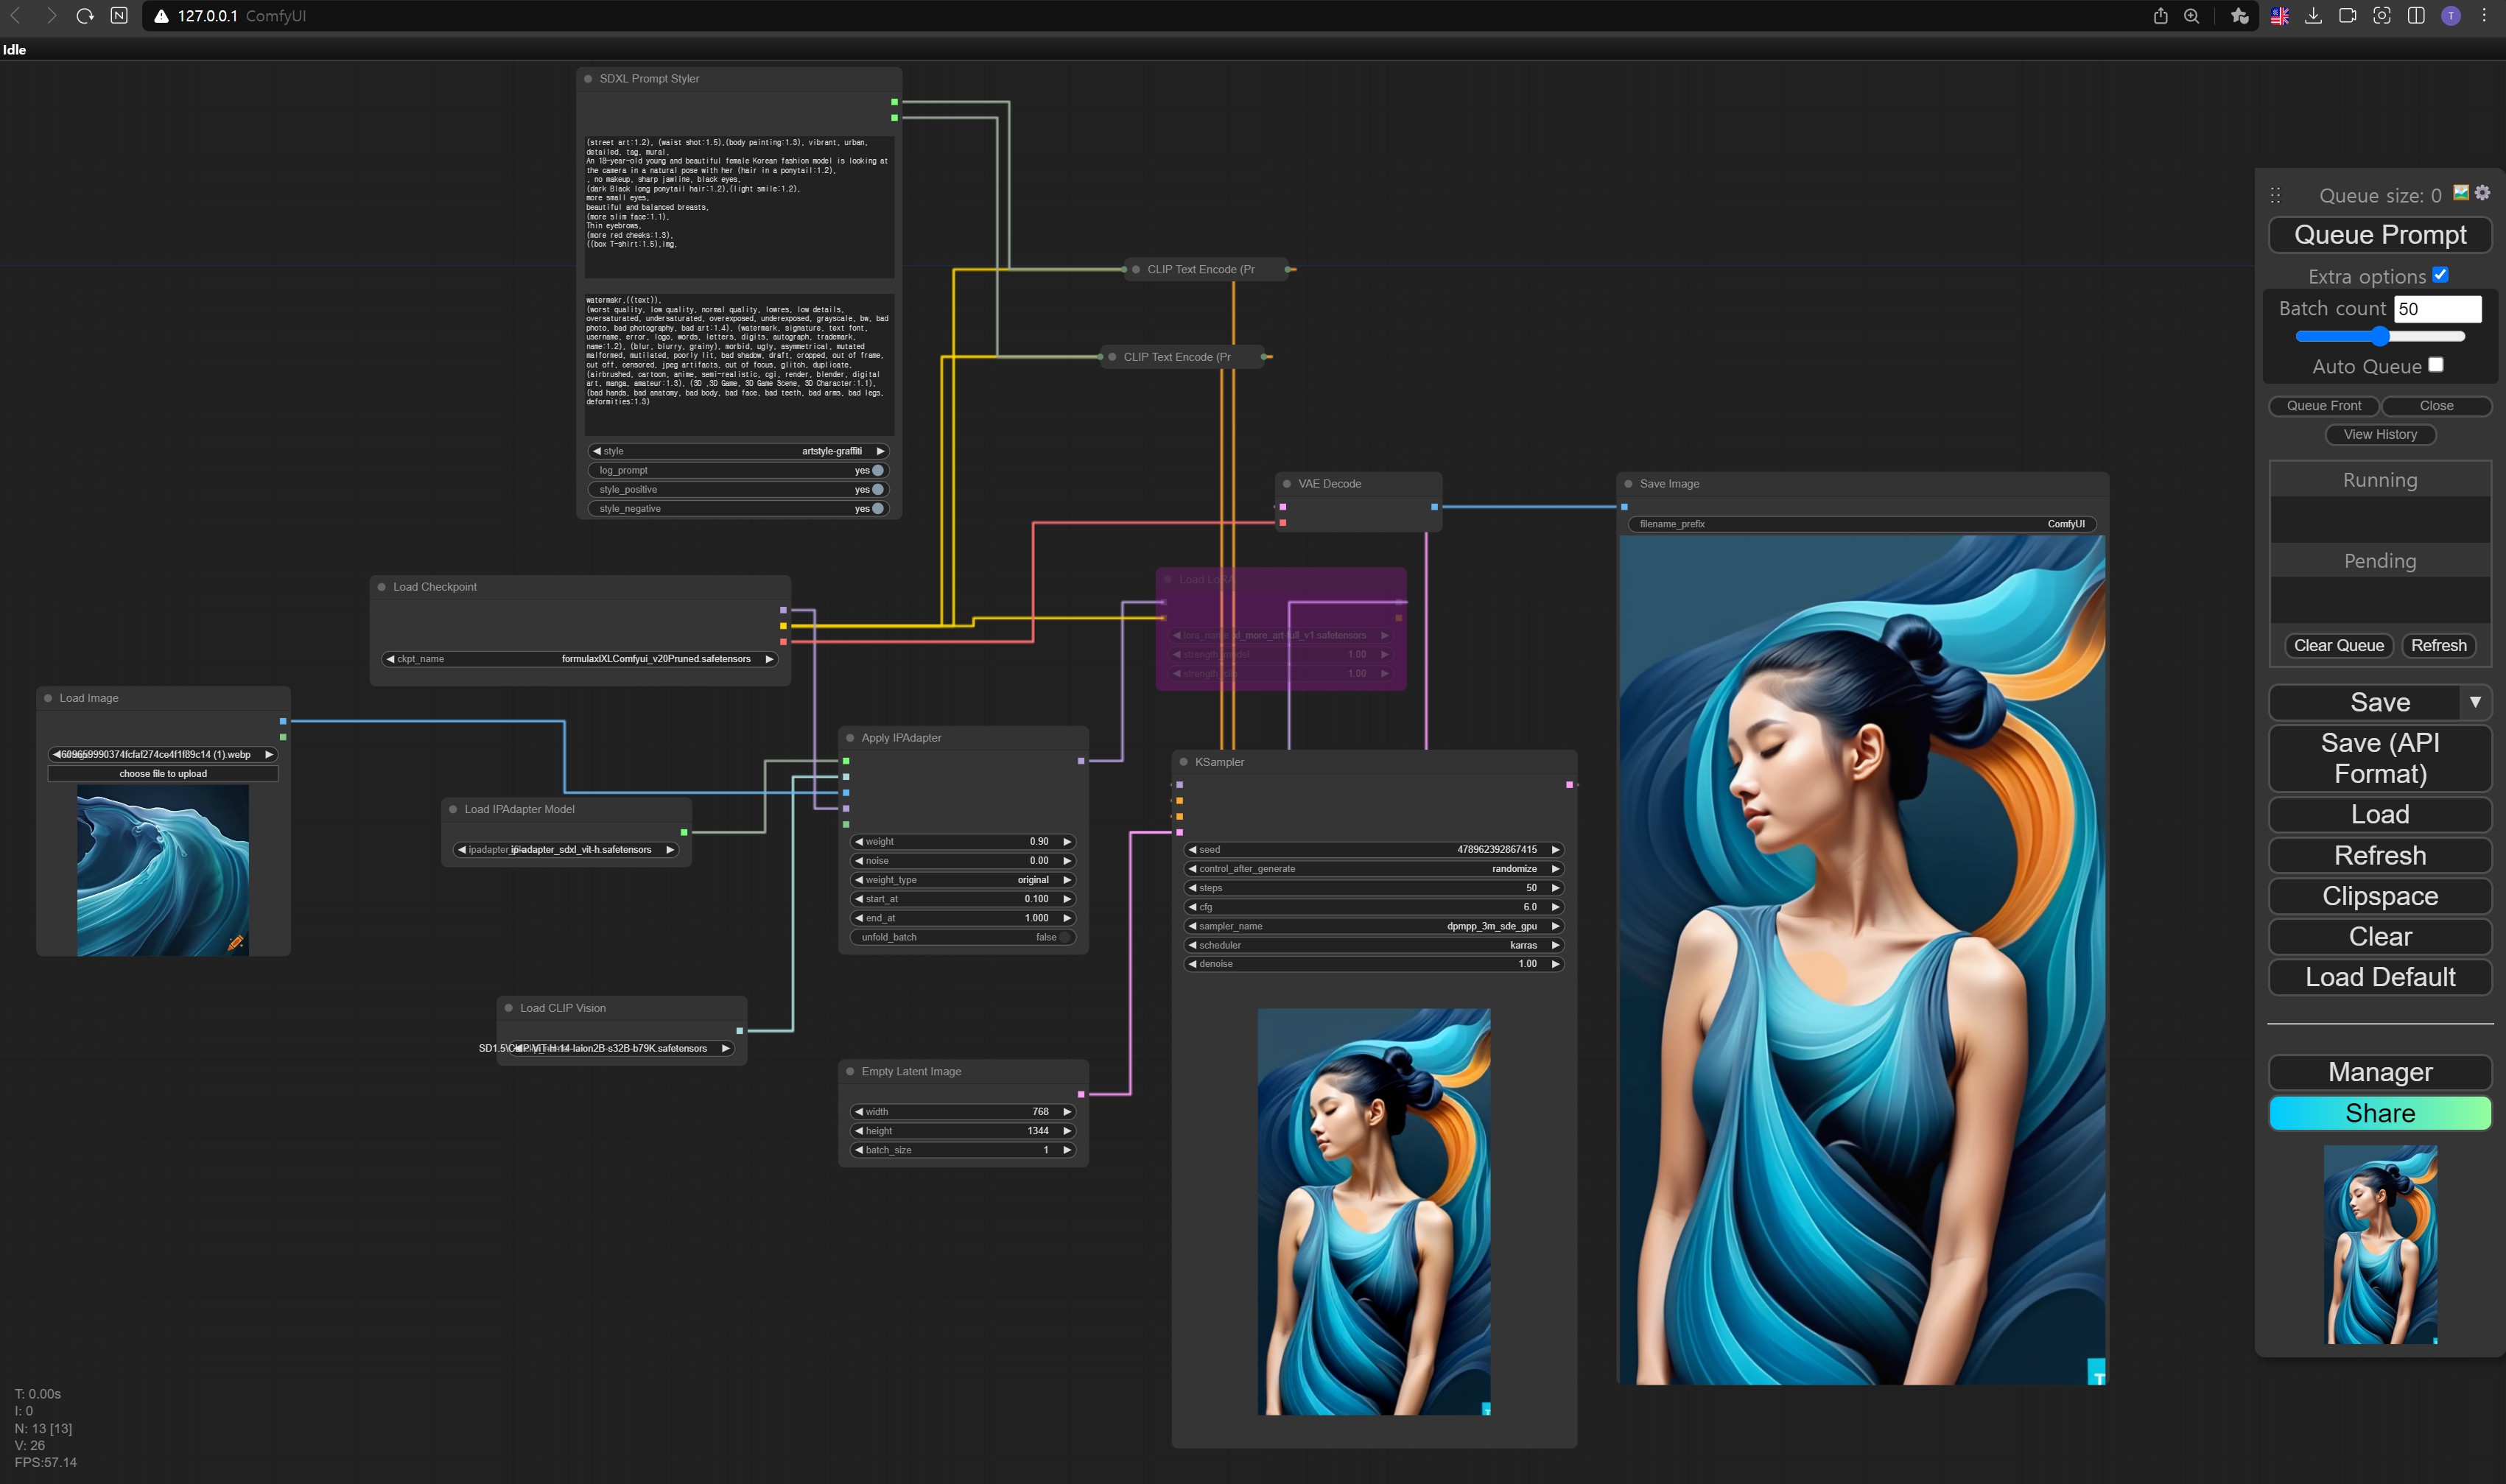Uncheck the Extra options checkbox

coord(2440,275)
